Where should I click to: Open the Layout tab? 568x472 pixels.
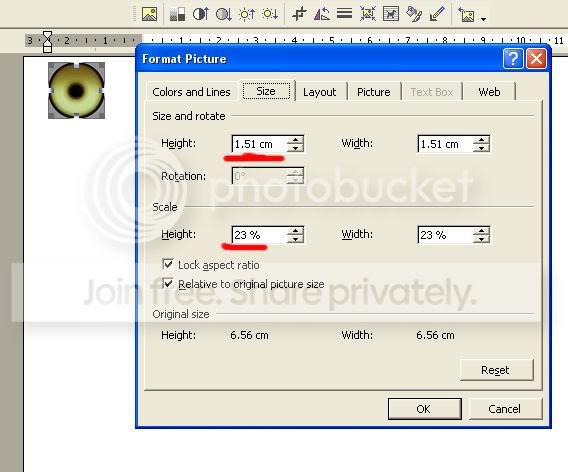tap(320, 92)
